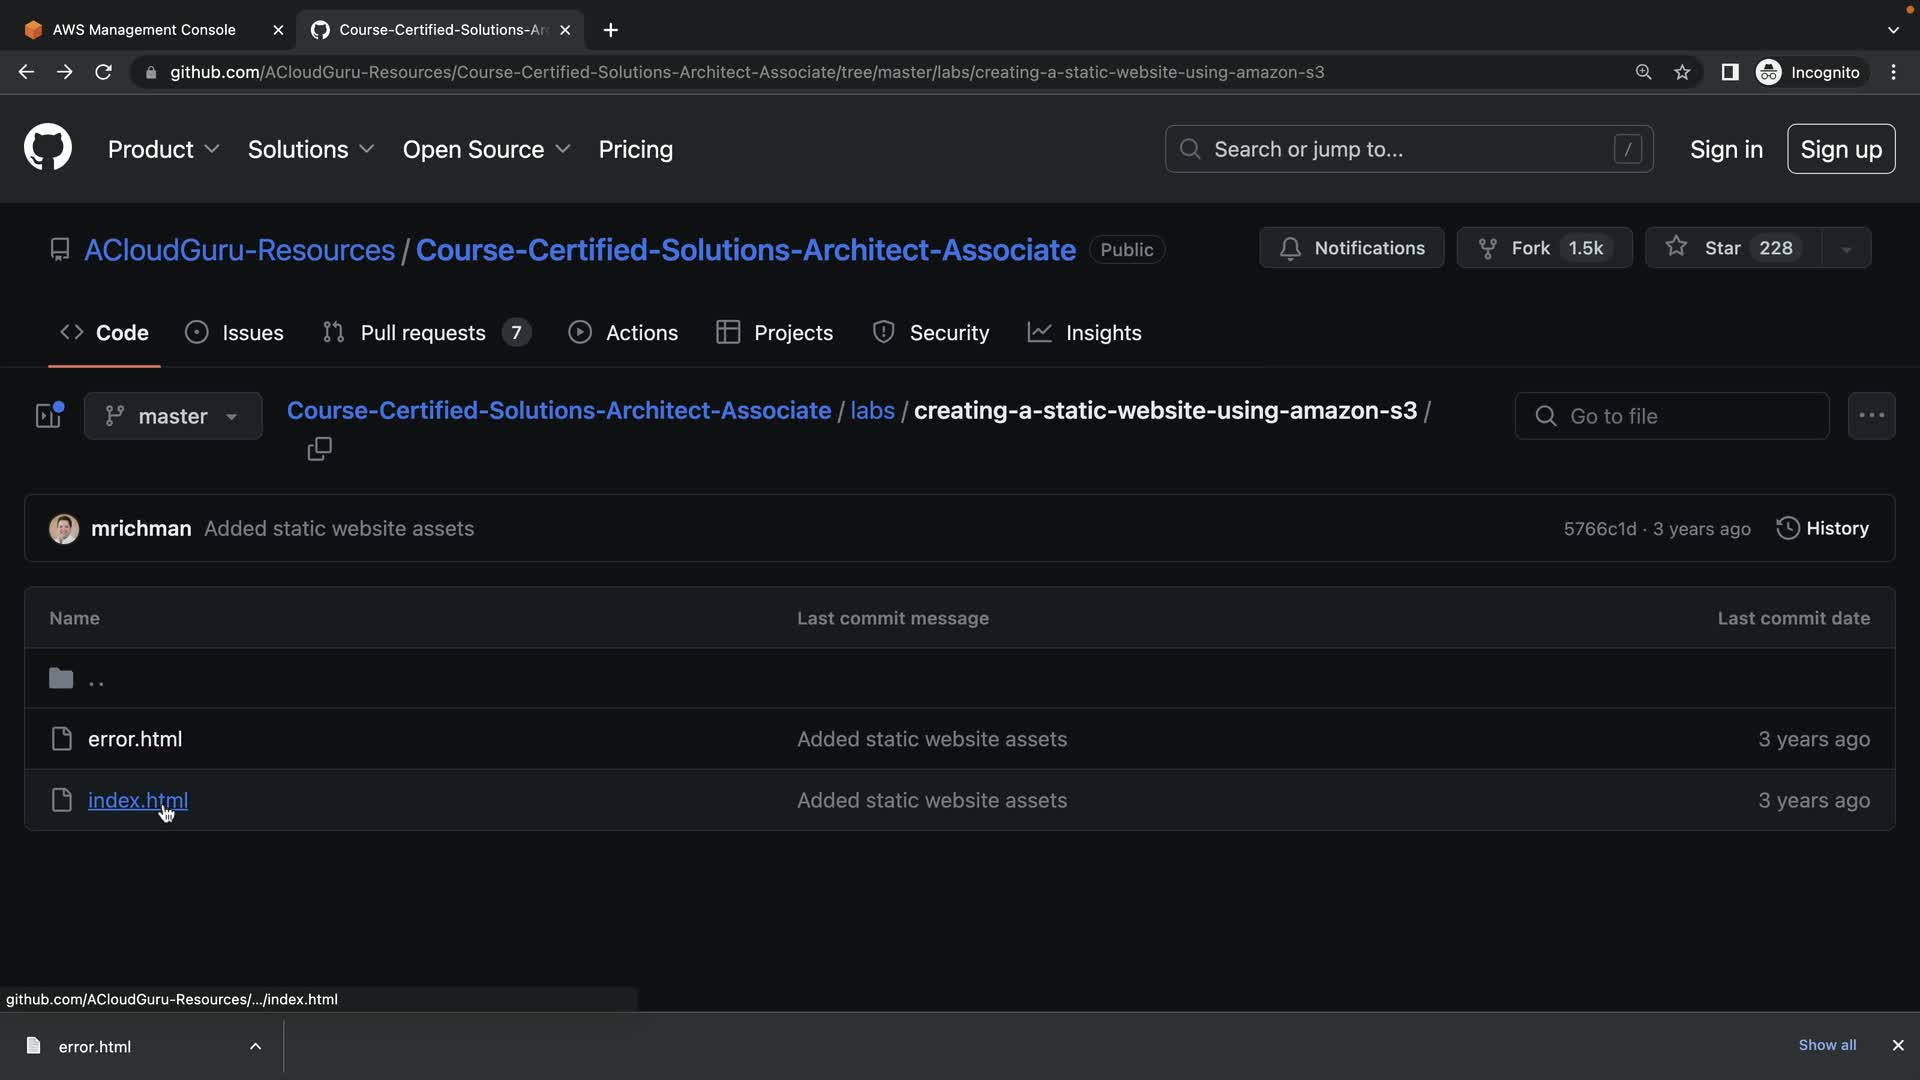Reload the page
Viewport: 1920px width, 1080px height.
point(103,72)
